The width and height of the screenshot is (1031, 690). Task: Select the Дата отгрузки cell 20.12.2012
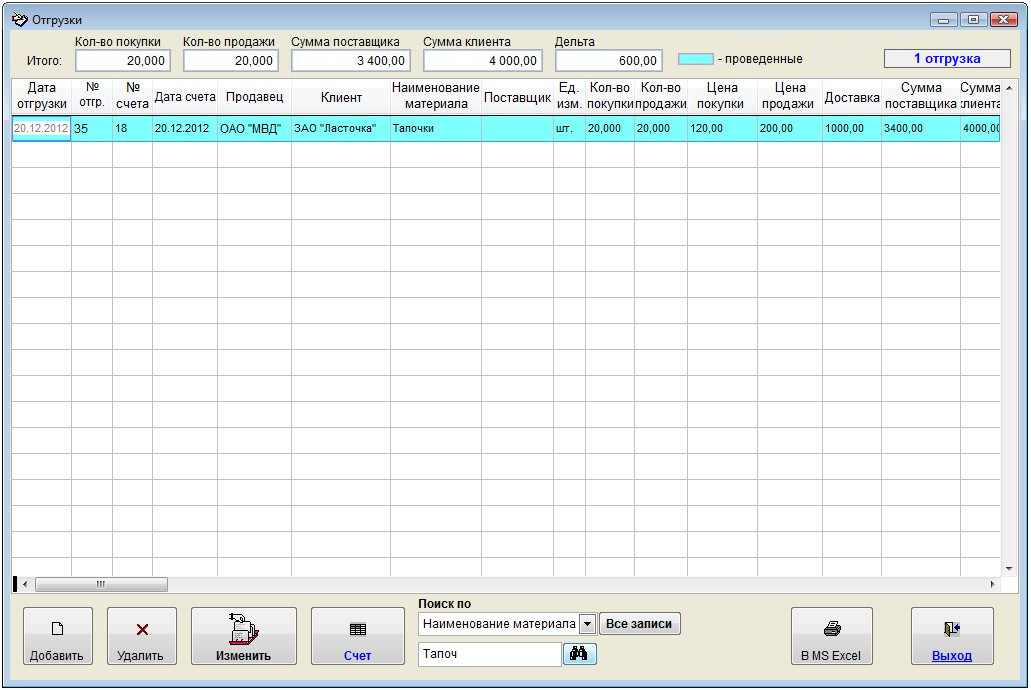click(x=41, y=129)
